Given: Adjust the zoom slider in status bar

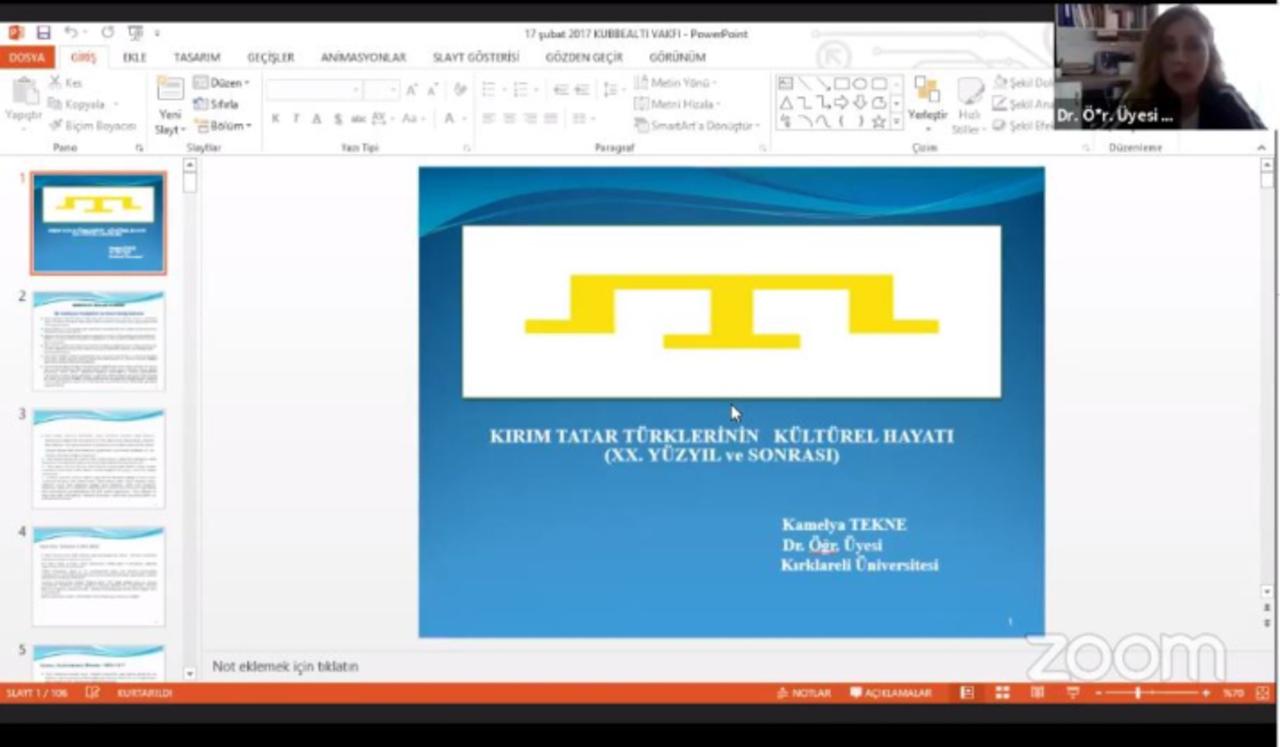Looking at the screenshot, I should tap(1138, 693).
